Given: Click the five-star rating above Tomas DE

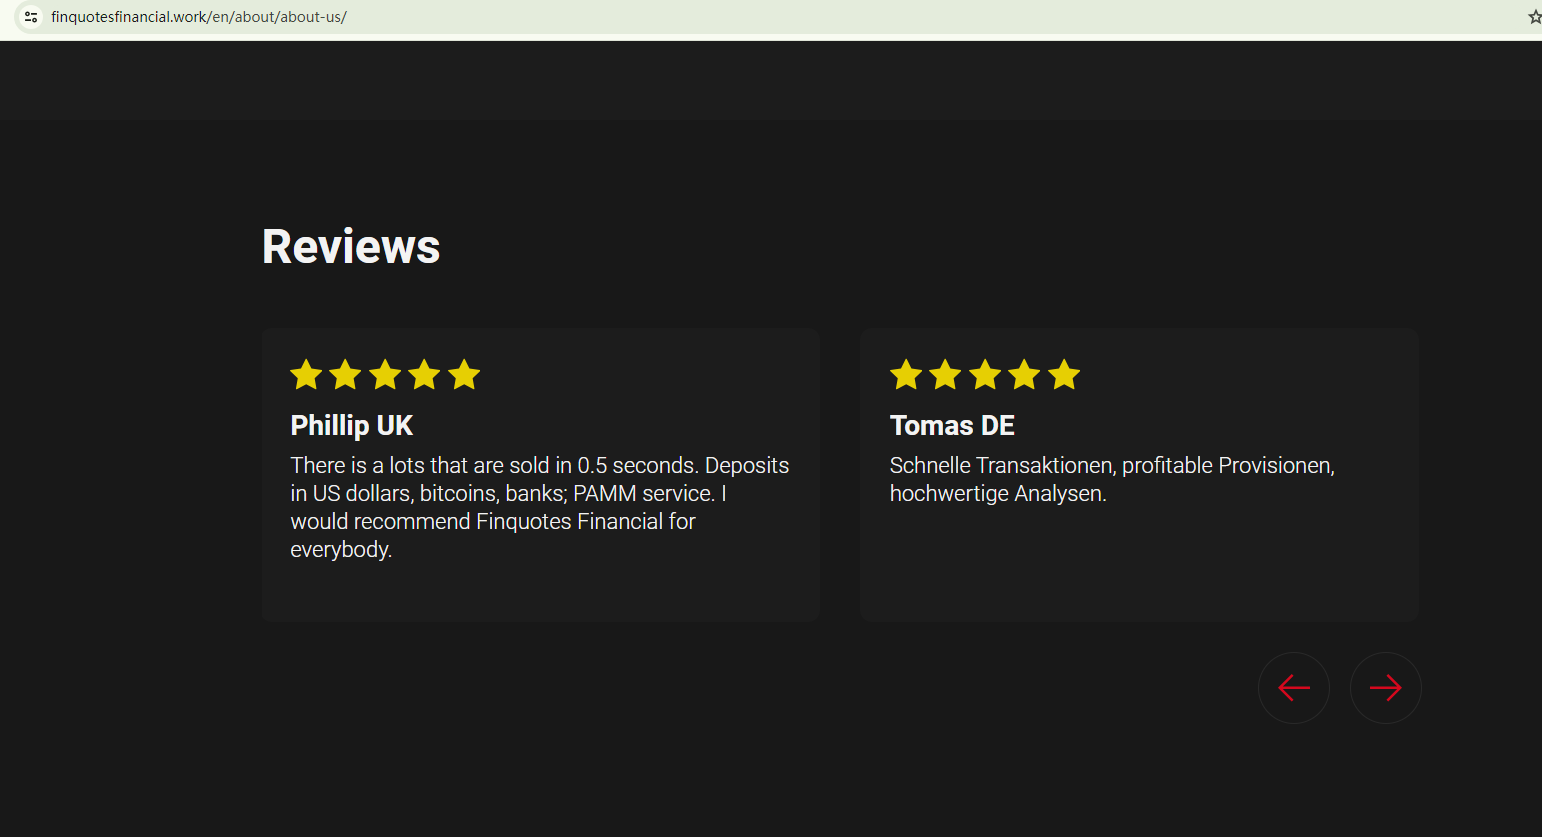Looking at the screenshot, I should 985,375.
